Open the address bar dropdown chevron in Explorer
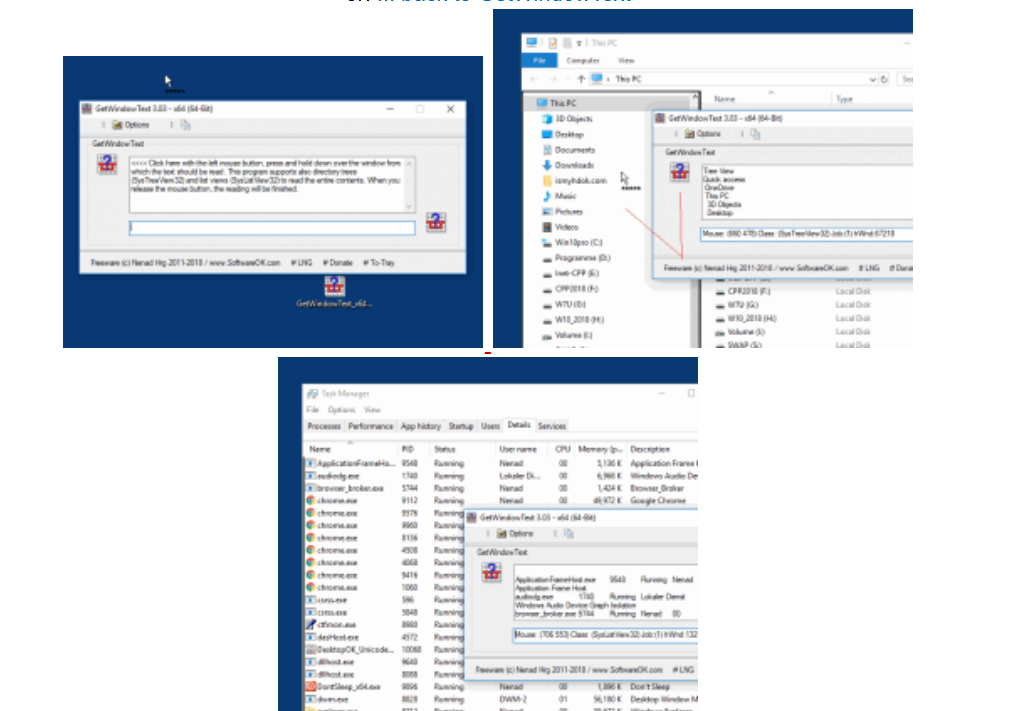Screen dimensions: 1035x711 pyautogui.click(x=872, y=78)
